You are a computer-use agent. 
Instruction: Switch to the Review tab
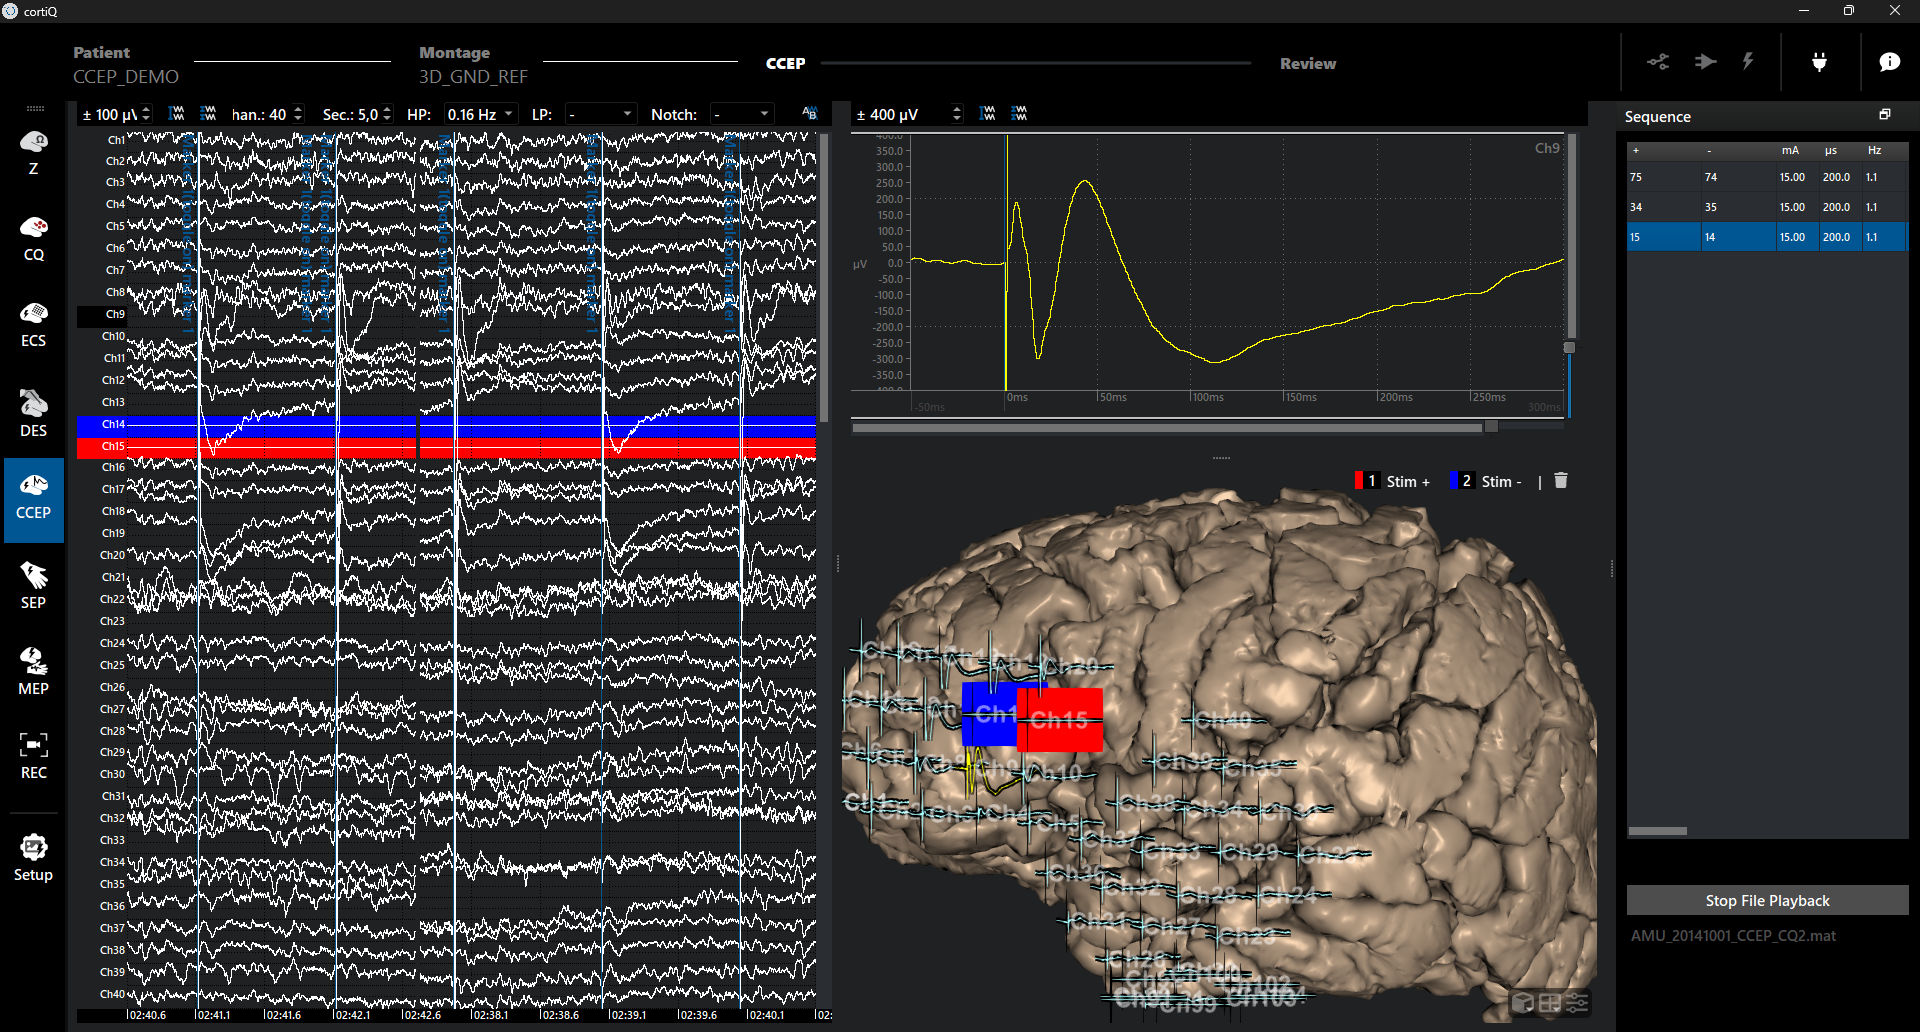coord(1307,62)
